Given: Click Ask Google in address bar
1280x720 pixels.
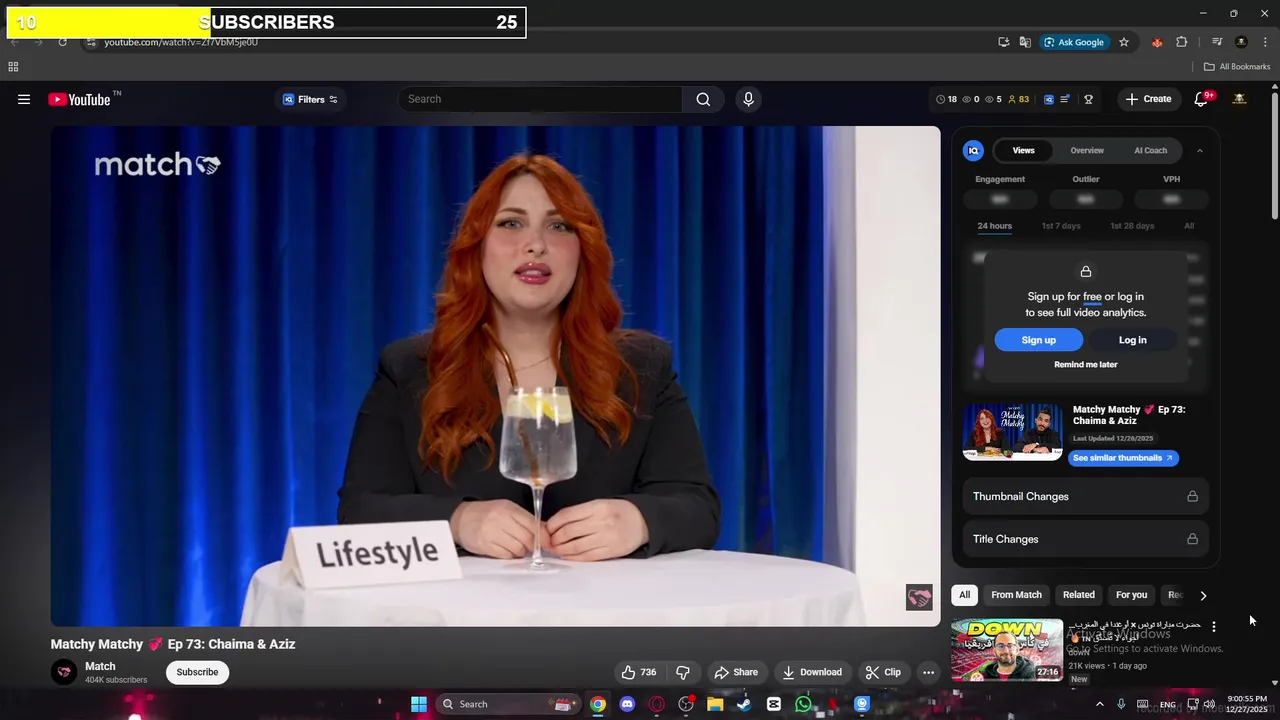Looking at the screenshot, I should pos(1075,42).
